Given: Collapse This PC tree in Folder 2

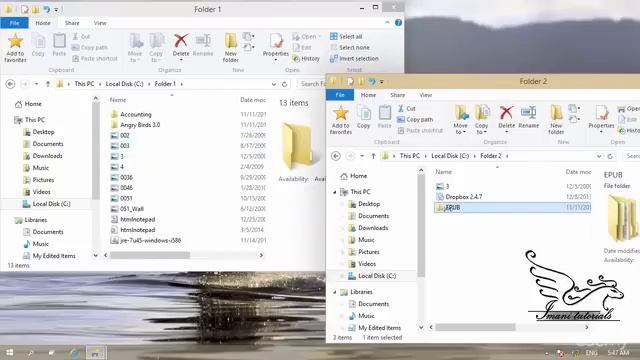Looking at the screenshot, I should tap(335, 192).
